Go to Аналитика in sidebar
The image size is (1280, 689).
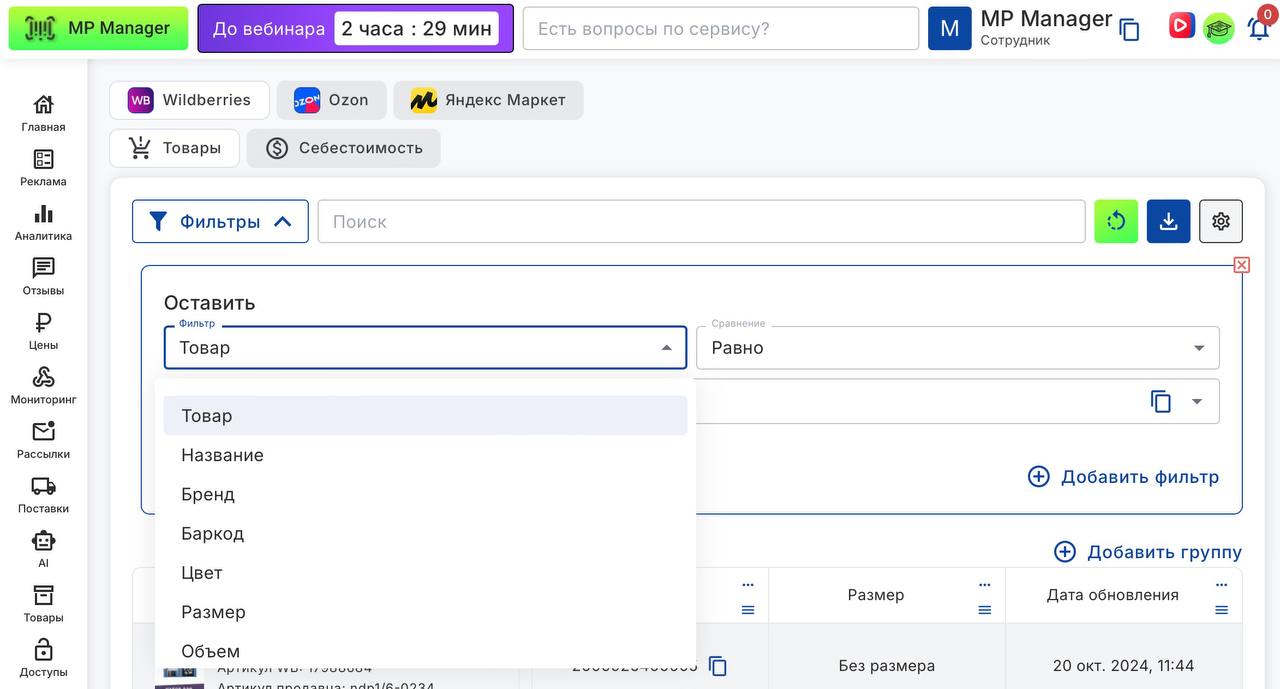coord(43,222)
